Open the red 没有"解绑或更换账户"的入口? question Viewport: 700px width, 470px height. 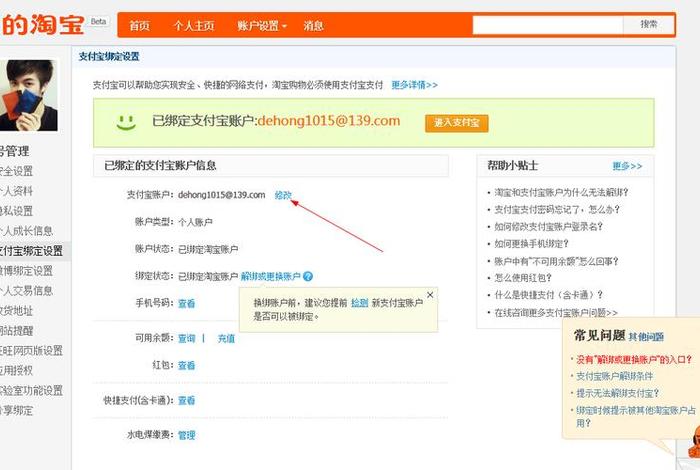coord(634,359)
